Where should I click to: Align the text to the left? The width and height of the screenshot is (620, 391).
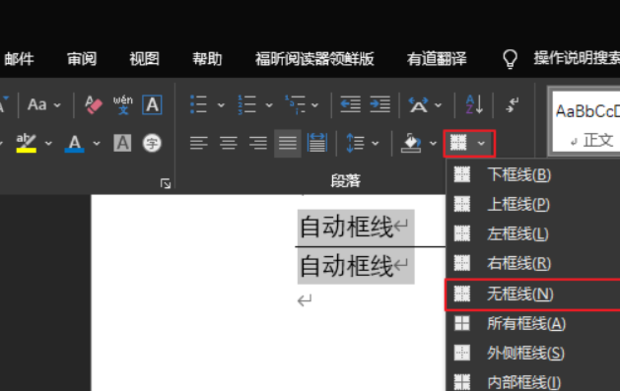tap(198, 143)
